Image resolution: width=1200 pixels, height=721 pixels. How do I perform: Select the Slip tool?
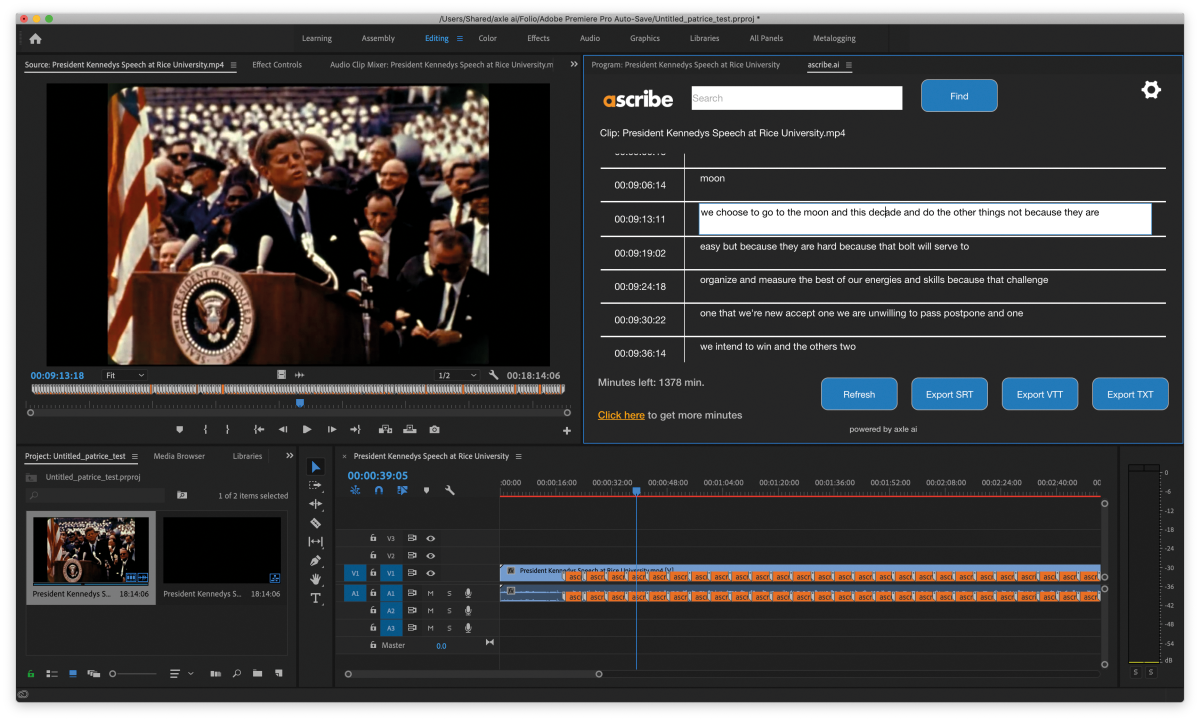(x=316, y=541)
